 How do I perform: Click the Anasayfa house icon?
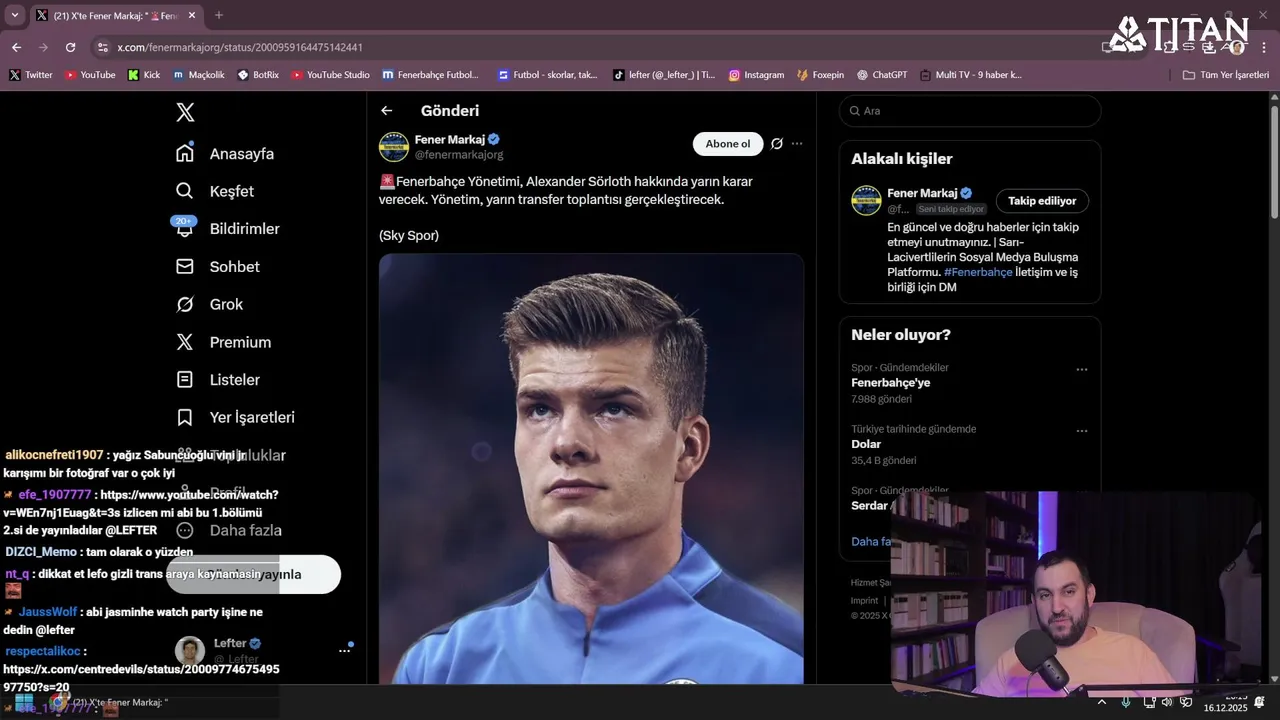(x=185, y=153)
